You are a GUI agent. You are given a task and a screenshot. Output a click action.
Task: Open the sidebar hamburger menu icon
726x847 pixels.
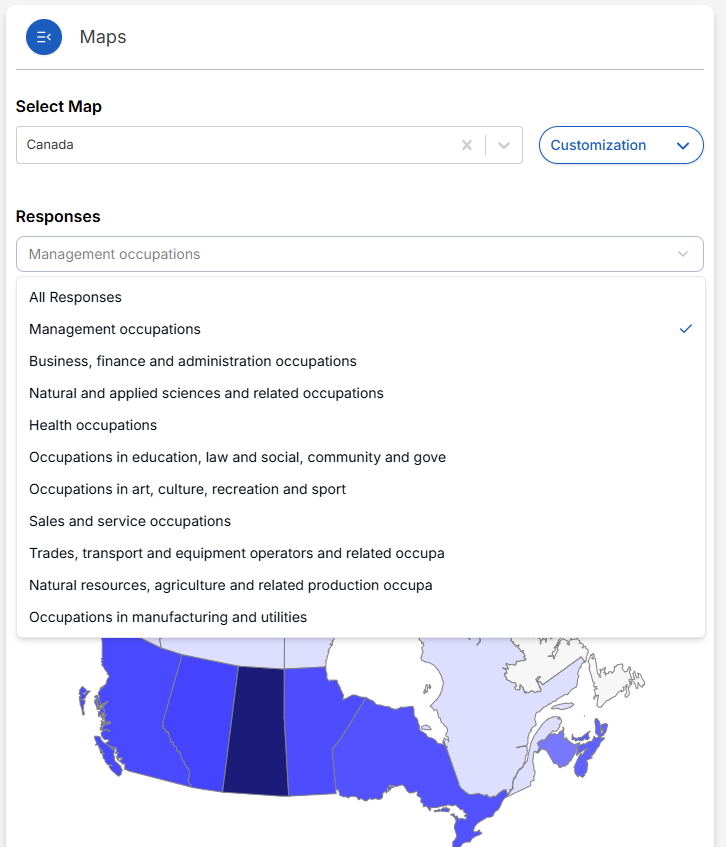pos(43,36)
